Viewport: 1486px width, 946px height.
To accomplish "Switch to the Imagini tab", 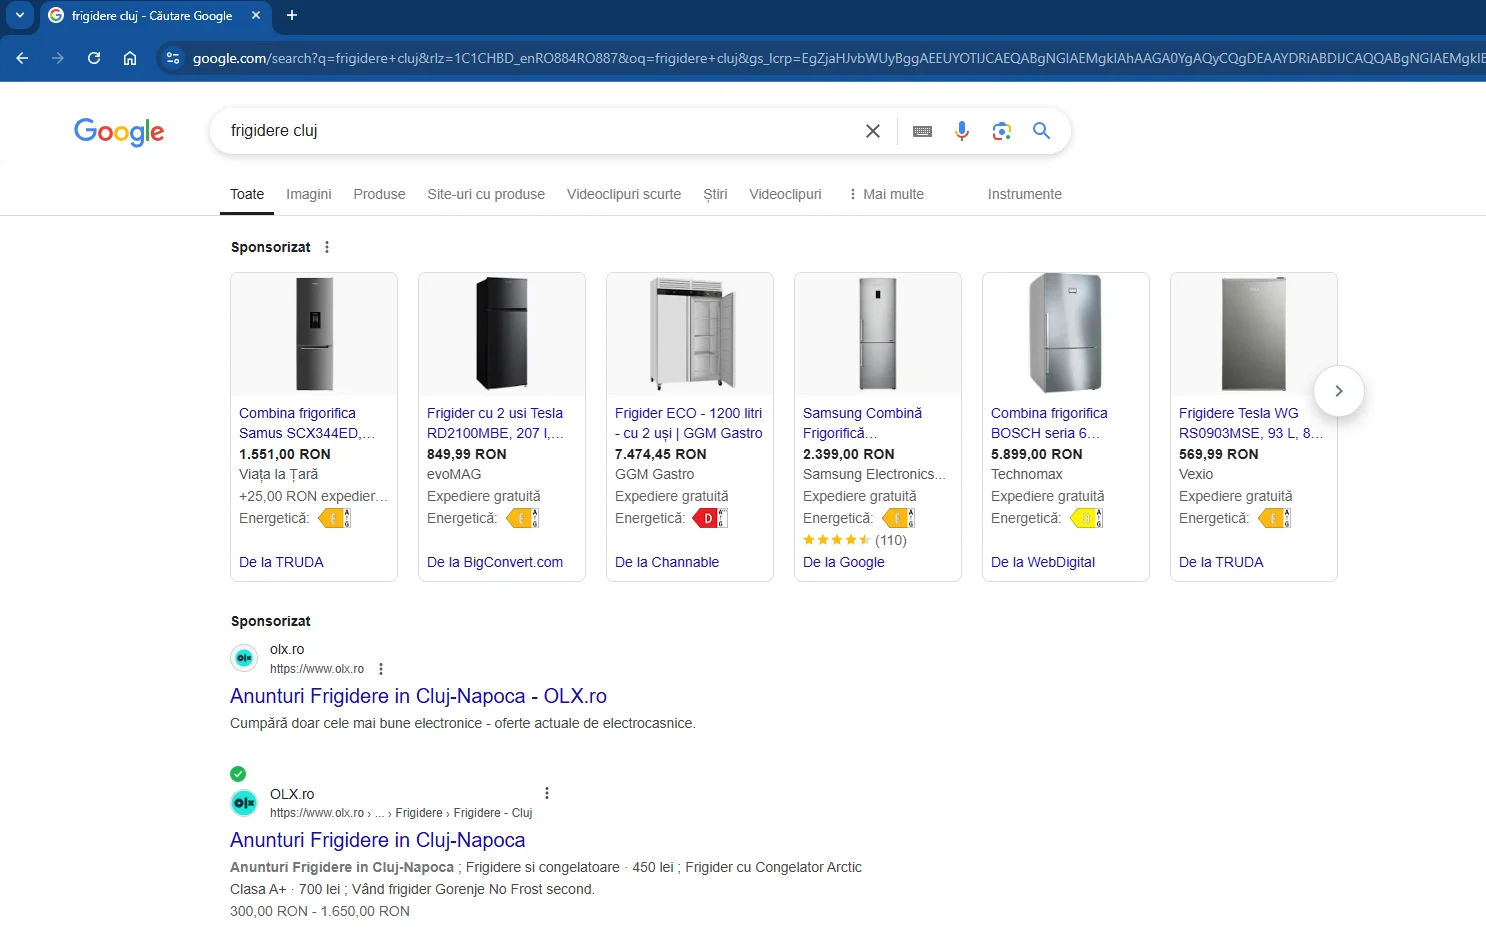I will tap(308, 194).
